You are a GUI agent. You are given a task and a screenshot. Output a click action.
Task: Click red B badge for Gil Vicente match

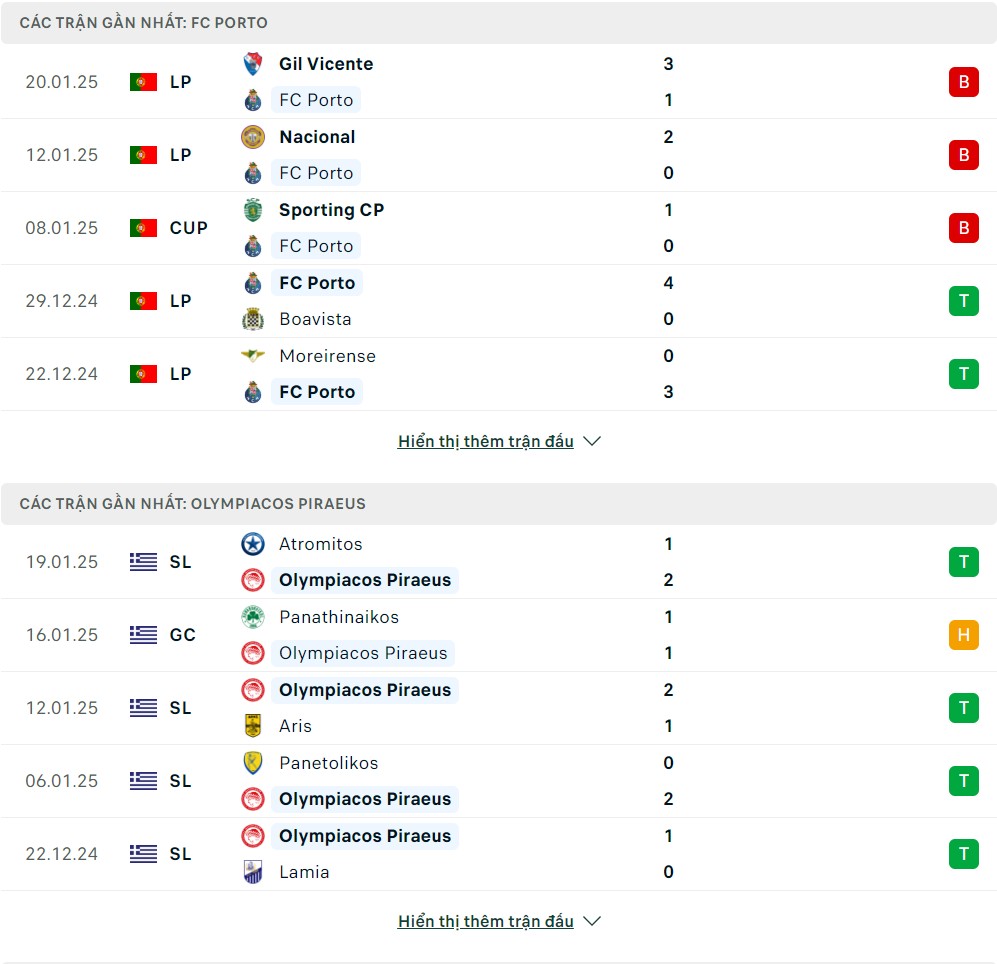click(x=963, y=82)
